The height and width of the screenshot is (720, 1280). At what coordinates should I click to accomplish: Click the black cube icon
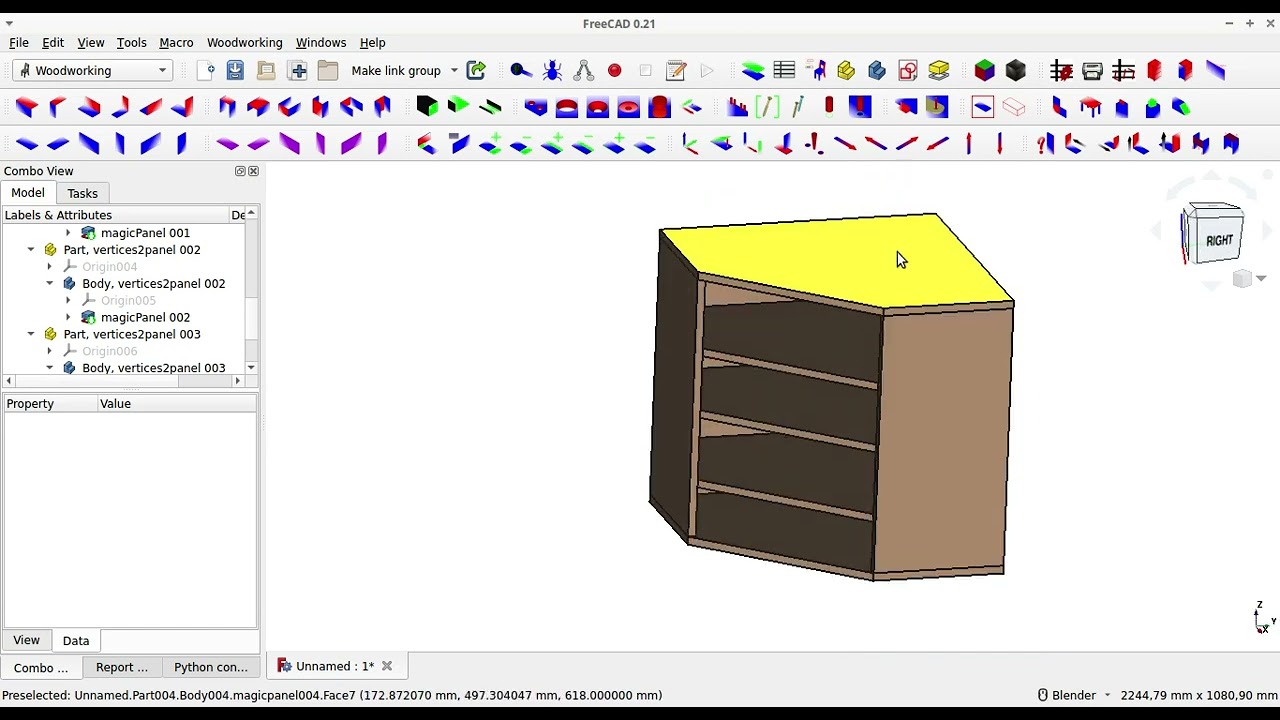click(1016, 70)
